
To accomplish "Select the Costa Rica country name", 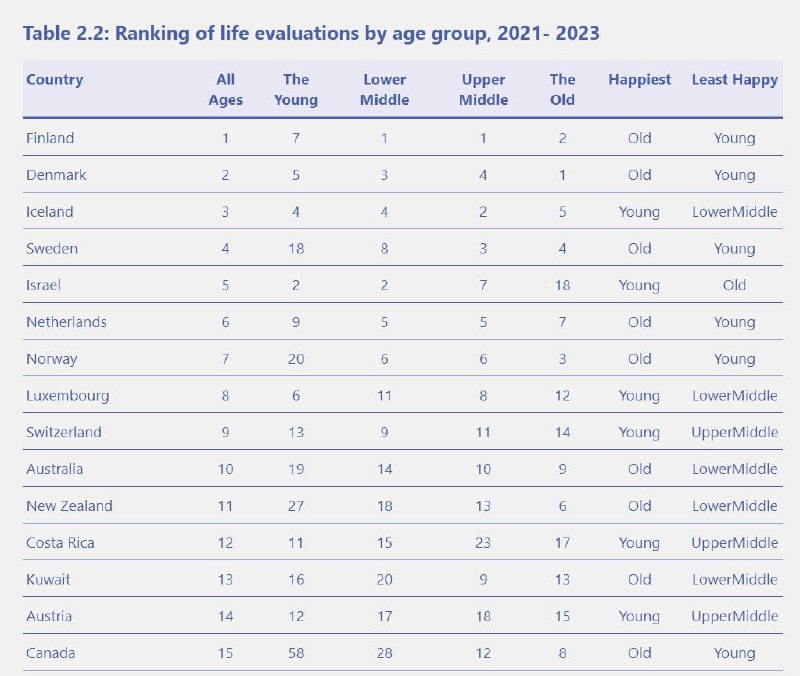I will click(x=61, y=543).
